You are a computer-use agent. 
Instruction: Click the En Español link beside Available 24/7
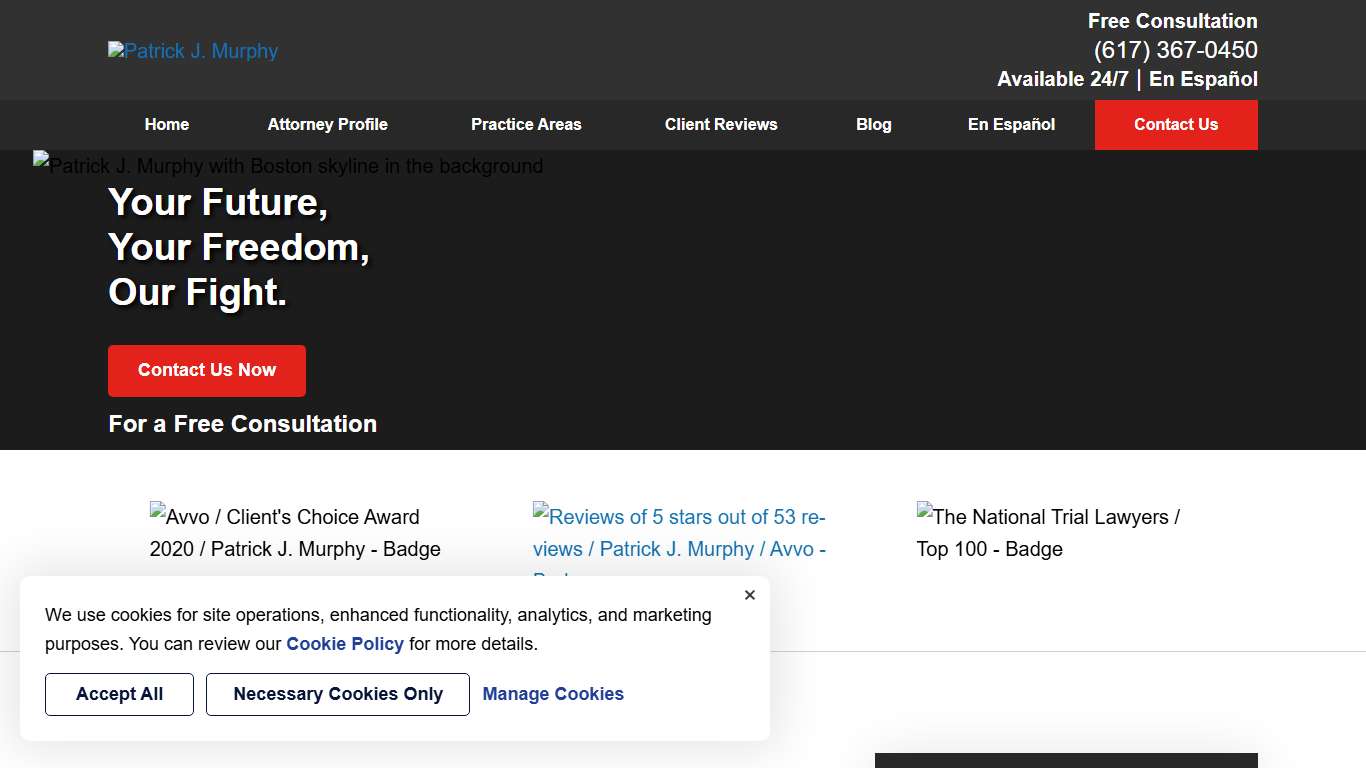pos(1203,79)
